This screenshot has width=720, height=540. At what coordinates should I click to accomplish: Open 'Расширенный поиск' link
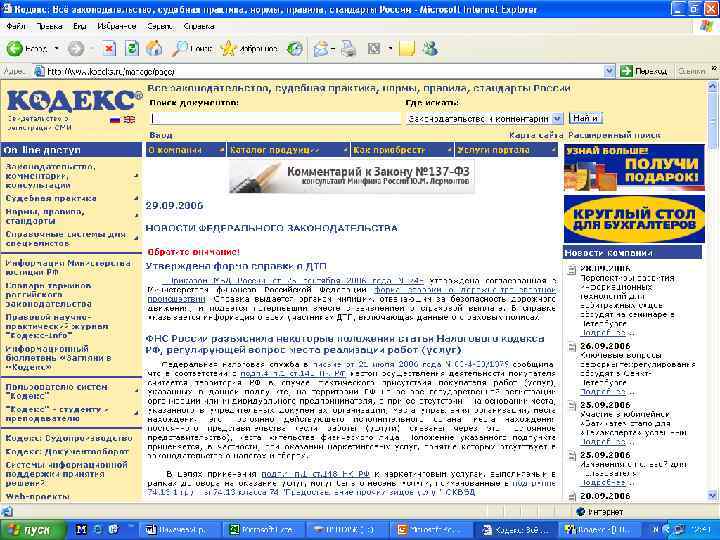[614, 135]
